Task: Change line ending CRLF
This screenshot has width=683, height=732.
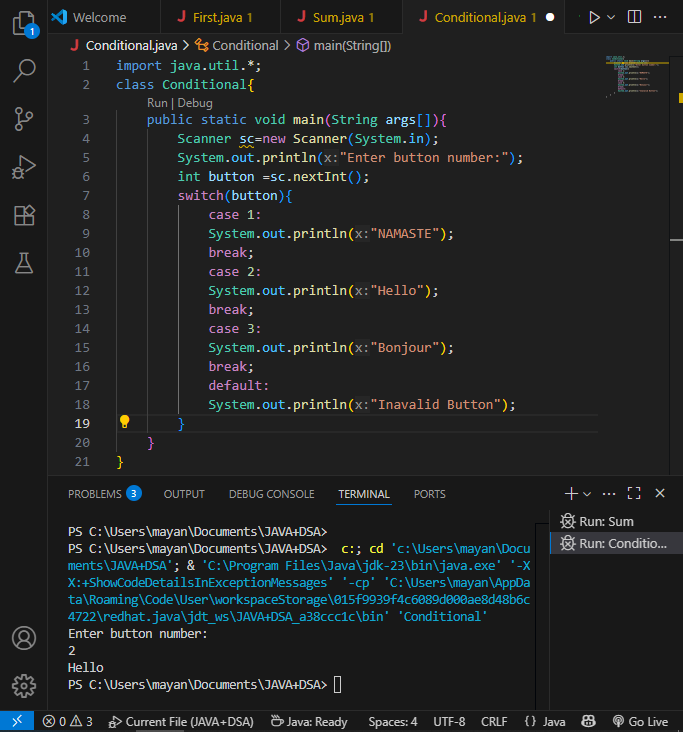Action: [x=494, y=722]
